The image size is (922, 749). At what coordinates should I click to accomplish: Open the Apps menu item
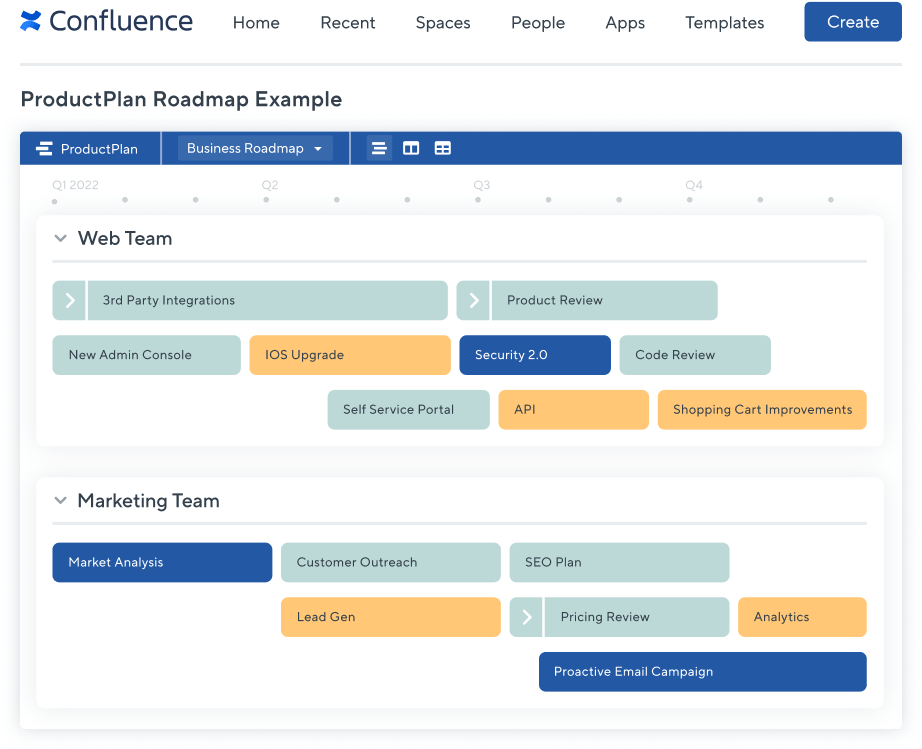pos(625,22)
